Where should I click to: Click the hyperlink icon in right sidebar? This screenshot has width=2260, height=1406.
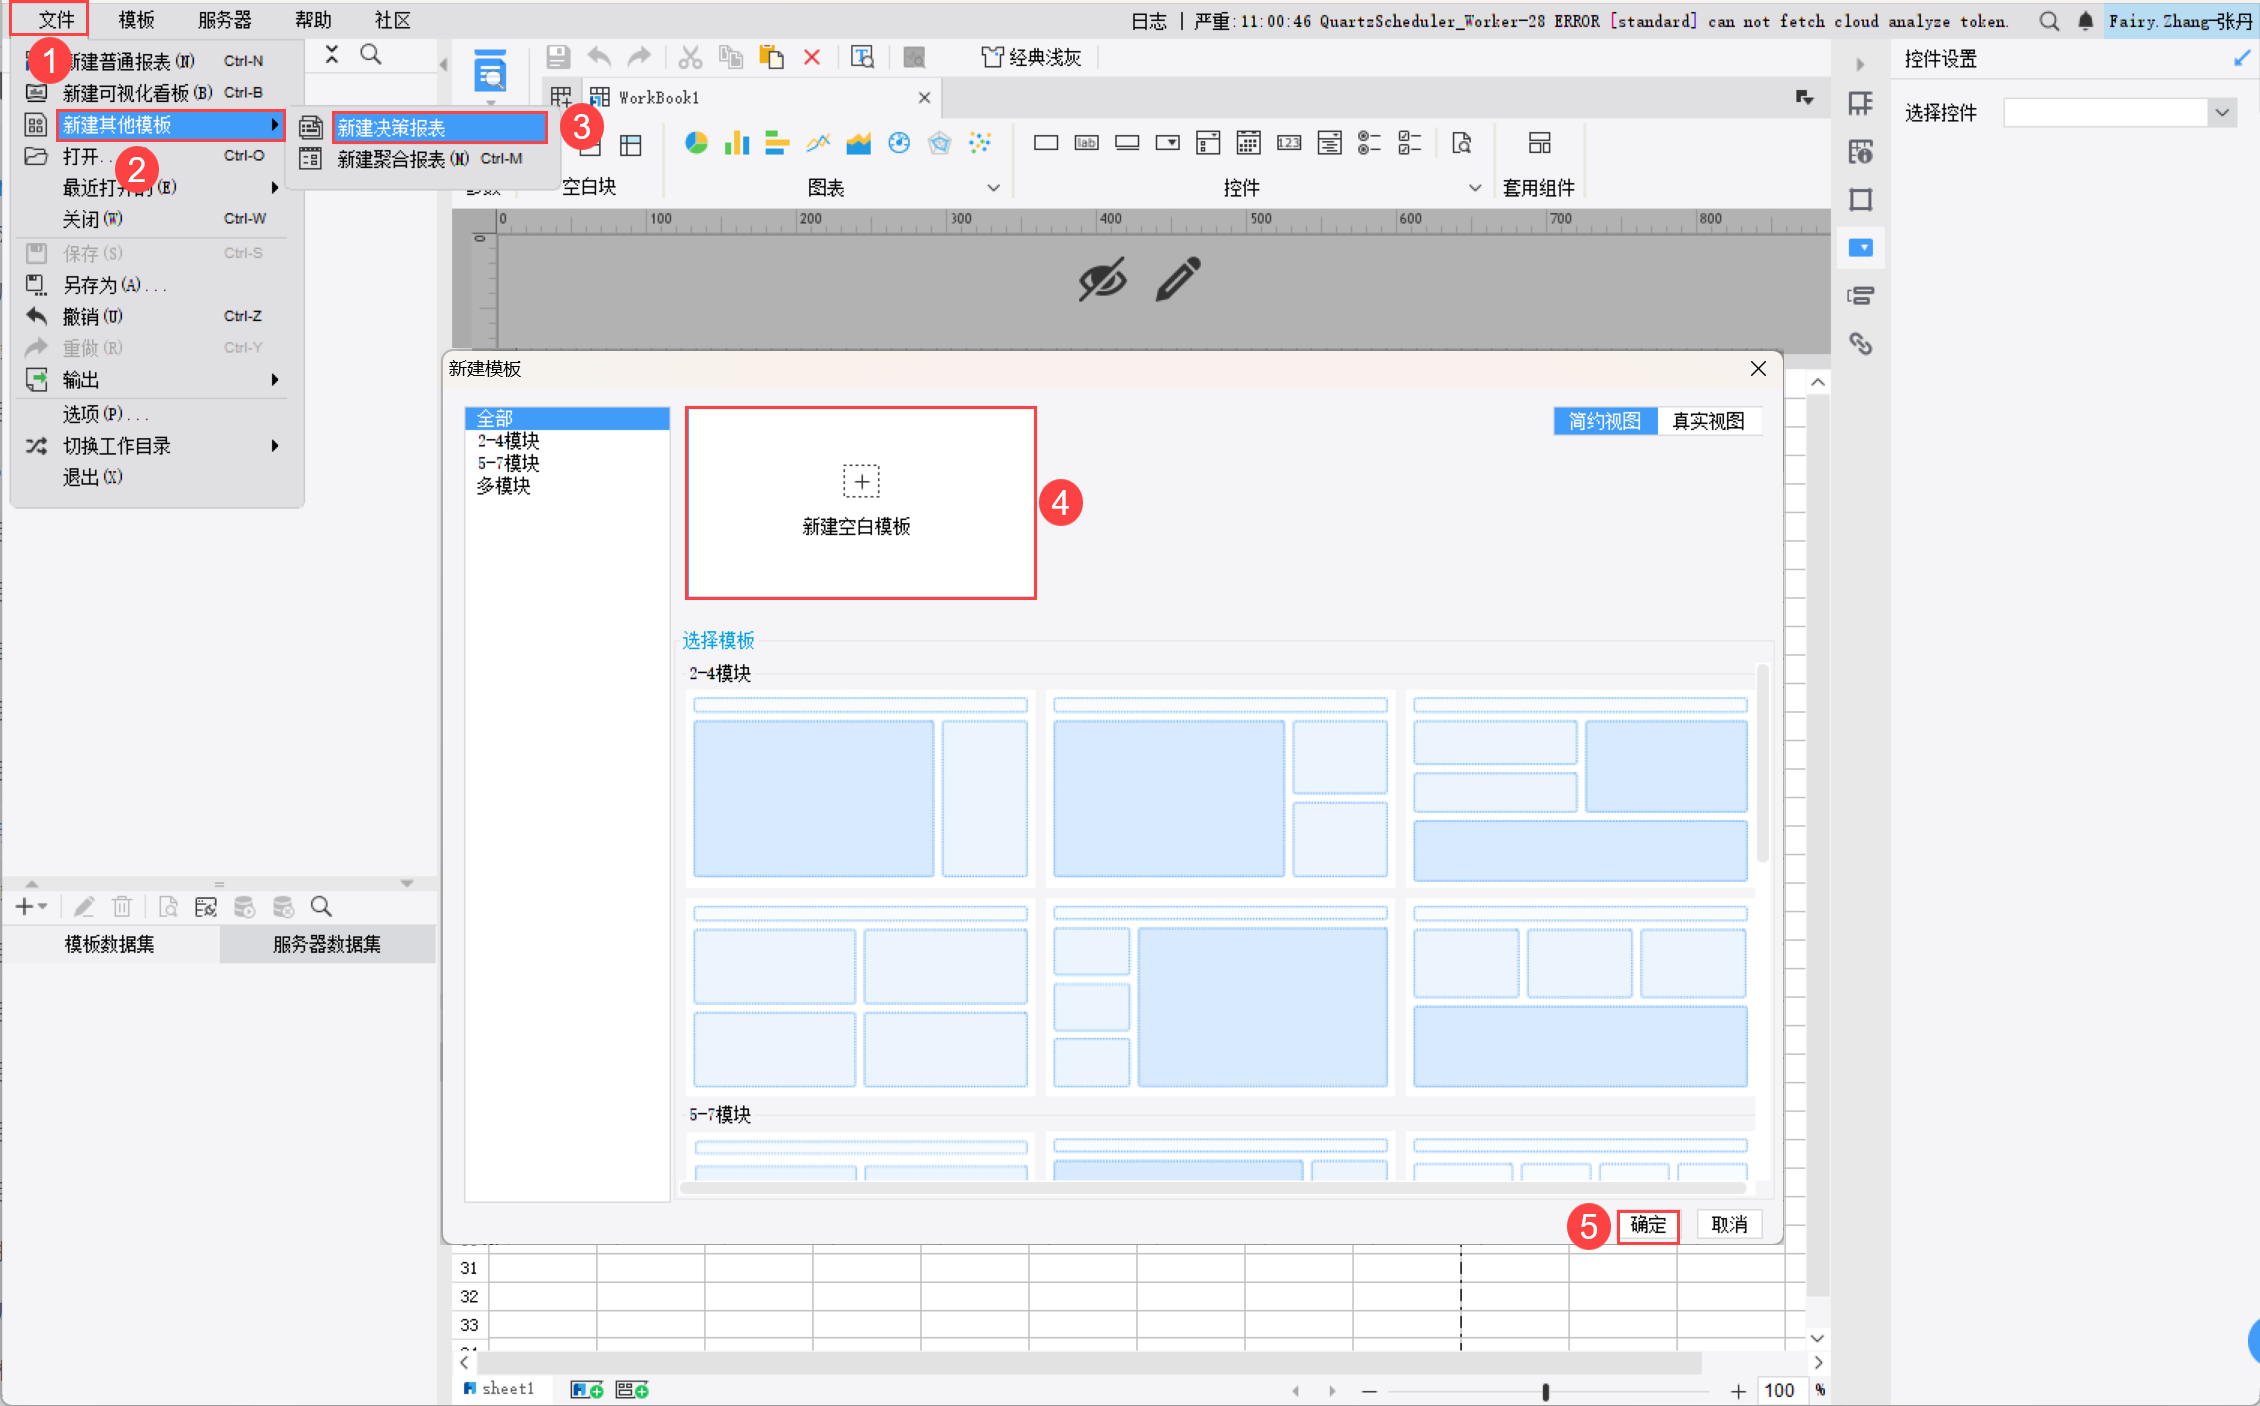1860,344
